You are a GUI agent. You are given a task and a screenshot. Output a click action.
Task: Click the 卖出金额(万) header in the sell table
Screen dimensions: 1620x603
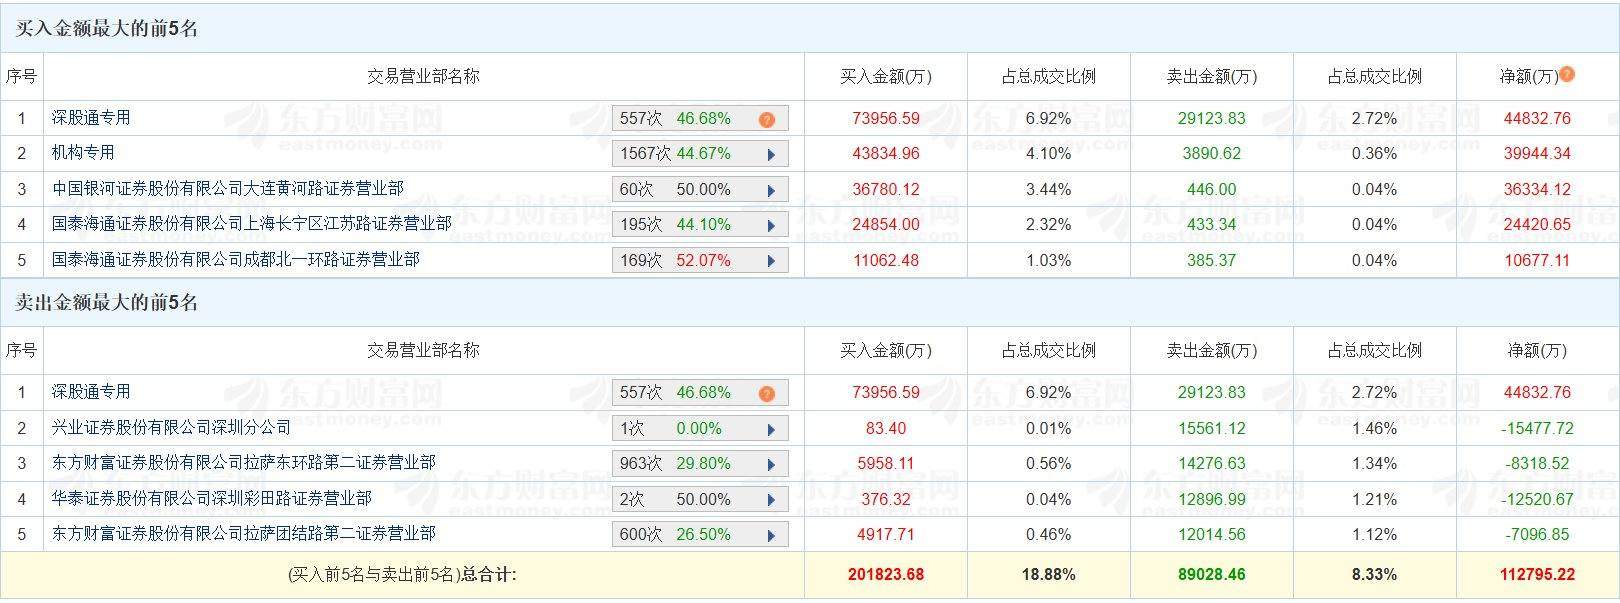click(1212, 350)
